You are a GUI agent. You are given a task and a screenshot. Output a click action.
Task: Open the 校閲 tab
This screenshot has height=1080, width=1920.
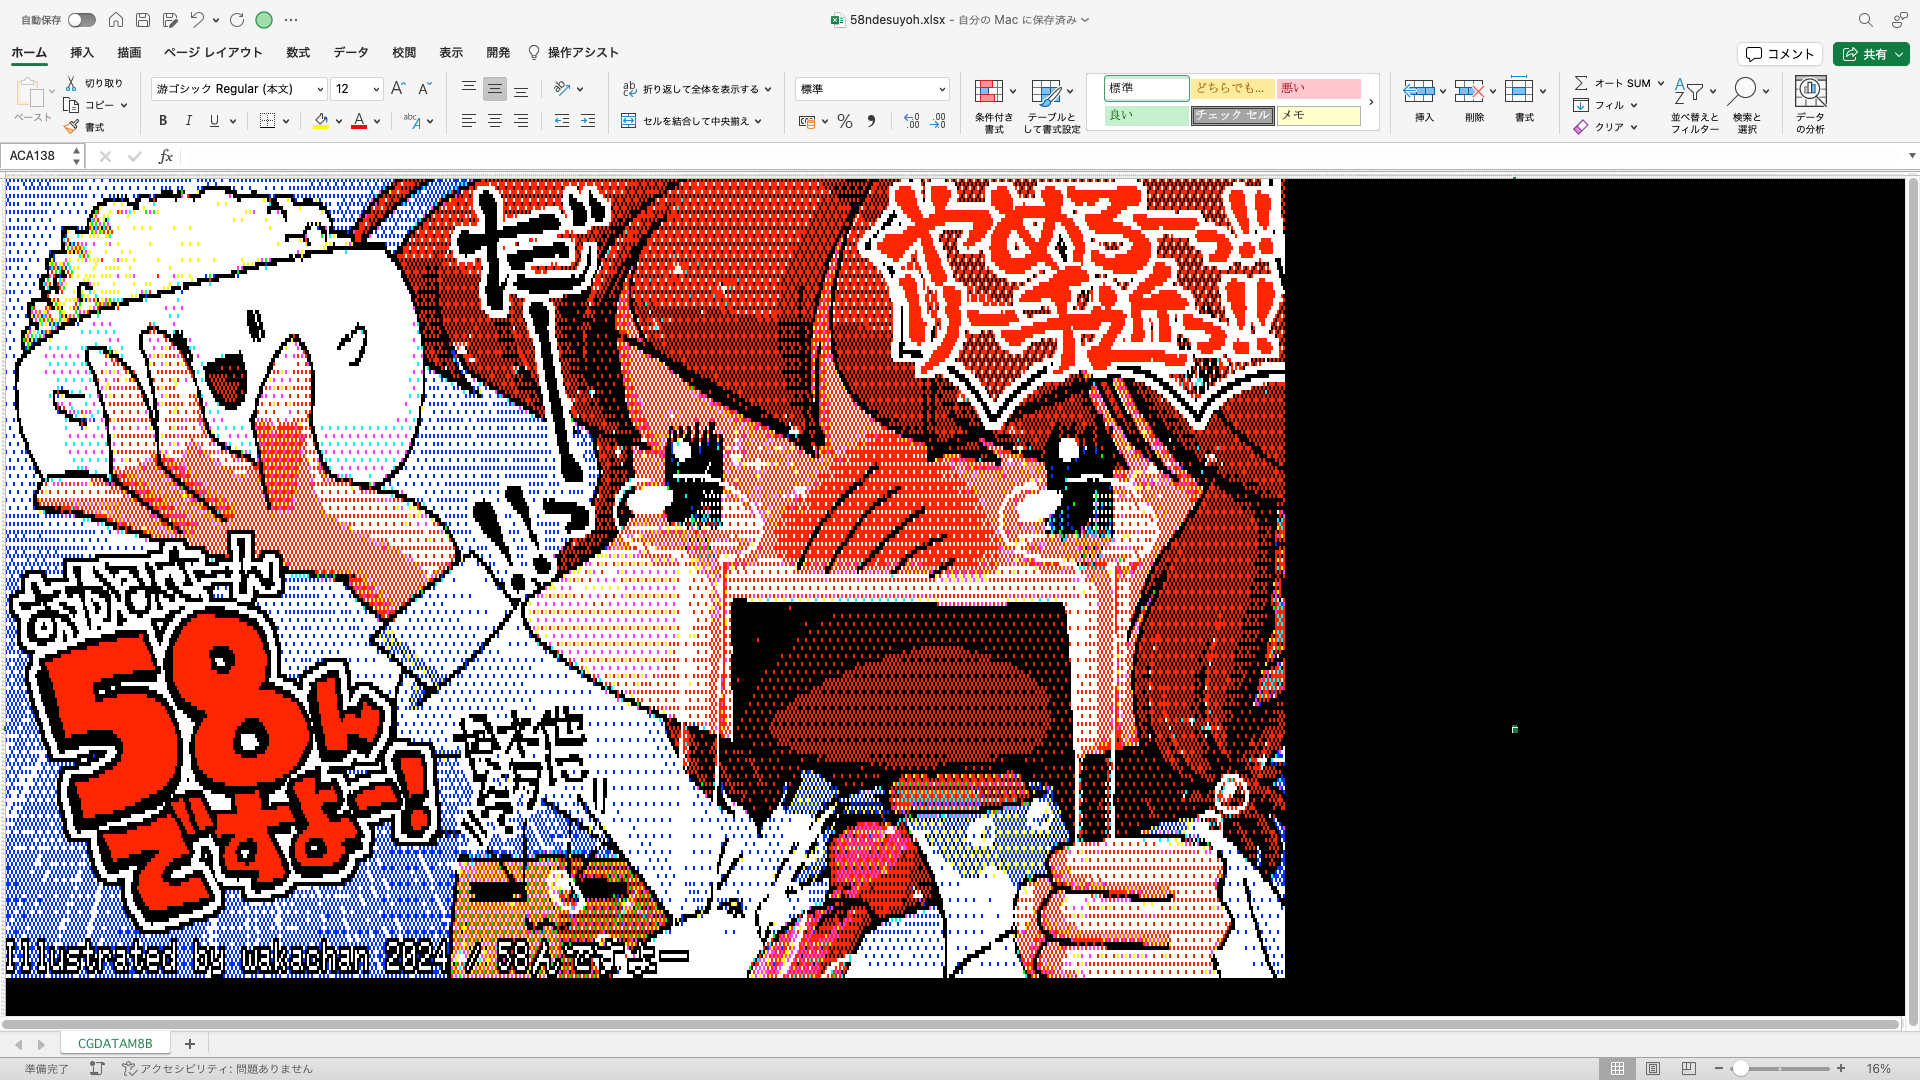[x=404, y=52]
